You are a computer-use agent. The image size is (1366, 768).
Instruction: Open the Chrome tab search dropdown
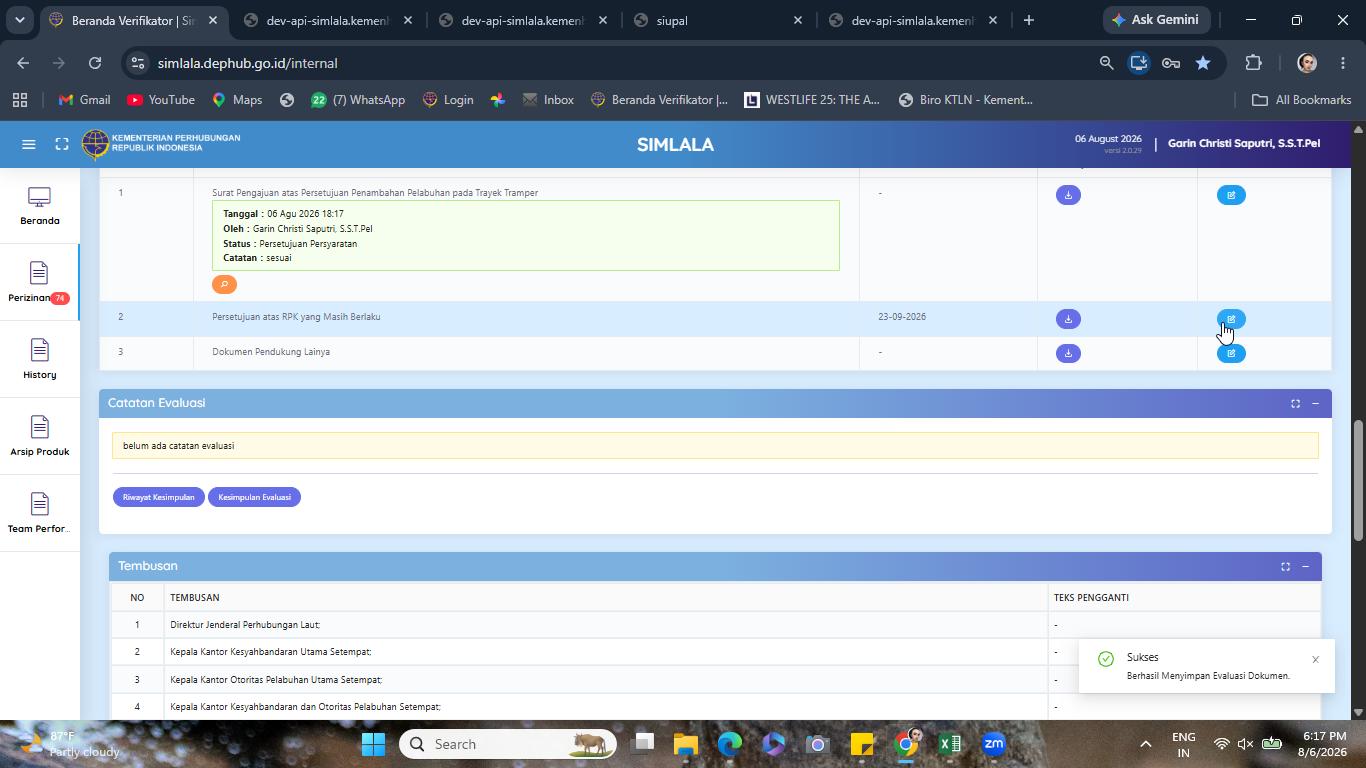point(19,20)
